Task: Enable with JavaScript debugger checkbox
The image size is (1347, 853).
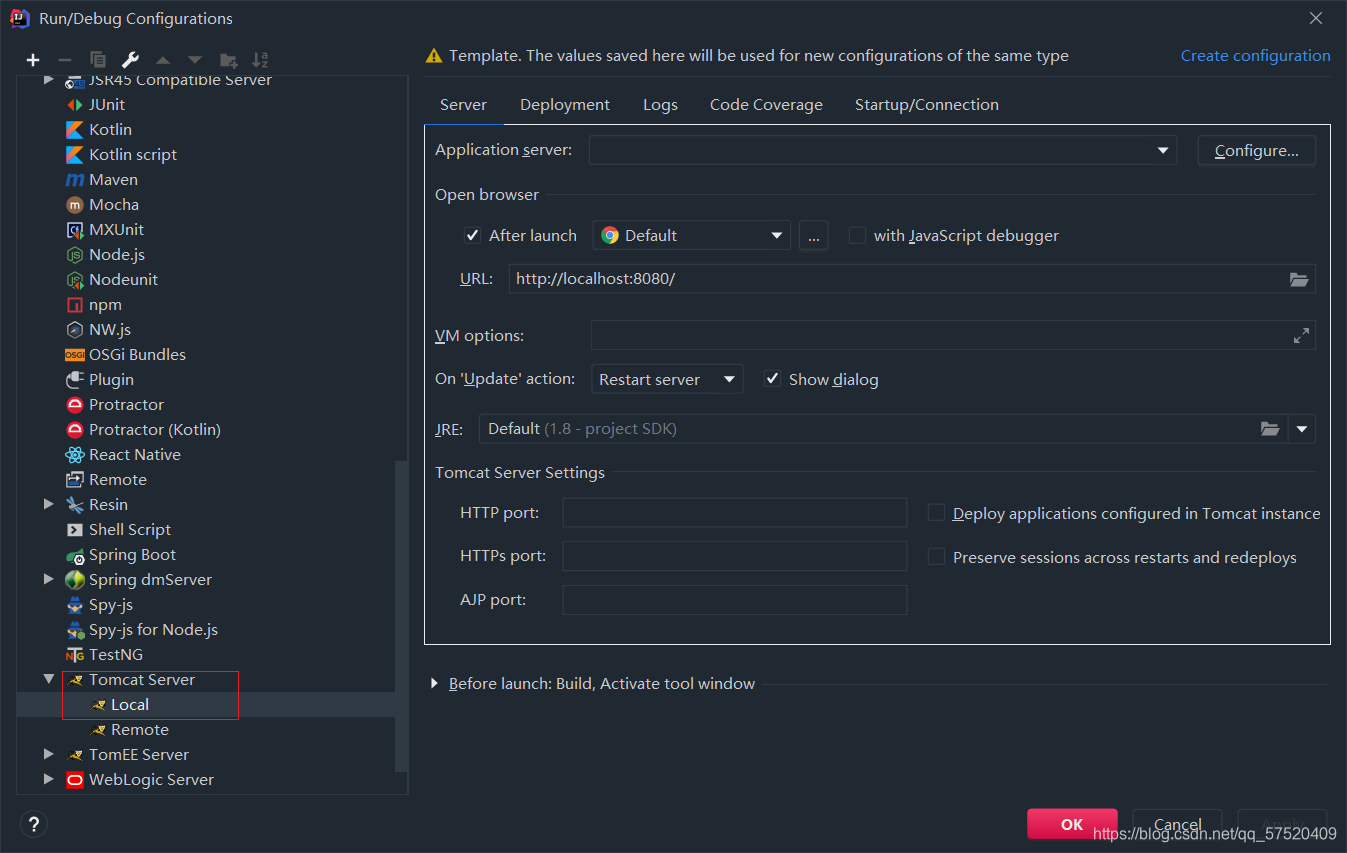Action: [857, 236]
